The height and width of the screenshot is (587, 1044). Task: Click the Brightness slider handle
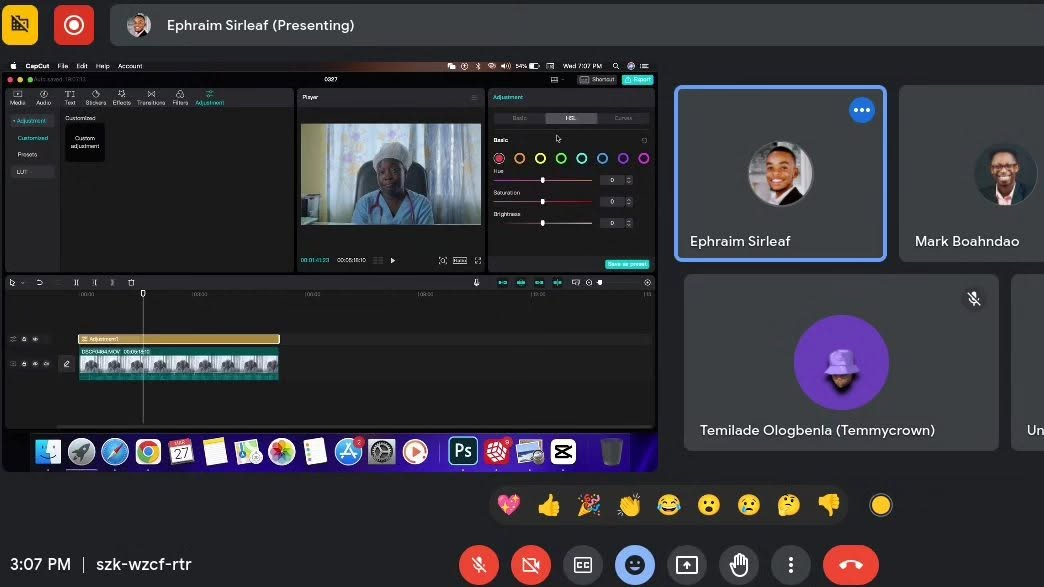pos(543,223)
